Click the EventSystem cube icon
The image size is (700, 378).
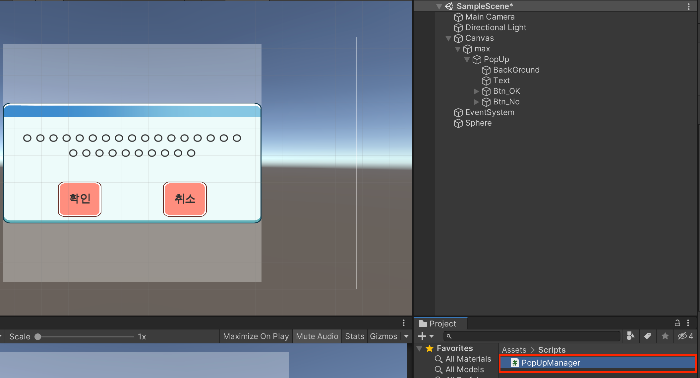pyautogui.click(x=458, y=112)
